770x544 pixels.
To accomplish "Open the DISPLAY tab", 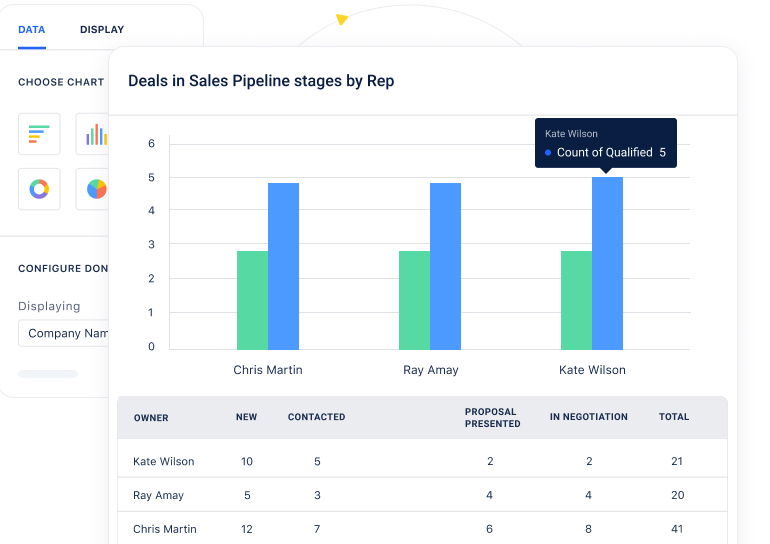I will pyautogui.click(x=102, y=30).
